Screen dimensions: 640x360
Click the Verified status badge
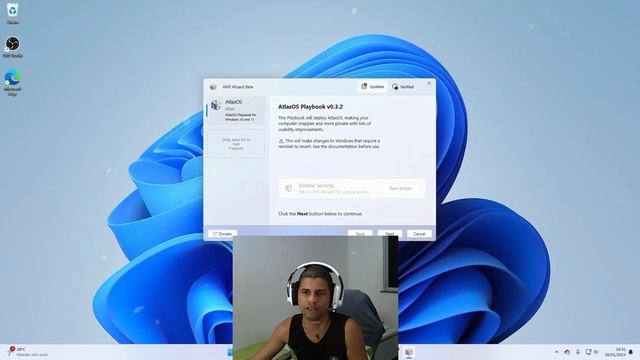[403, 87]
